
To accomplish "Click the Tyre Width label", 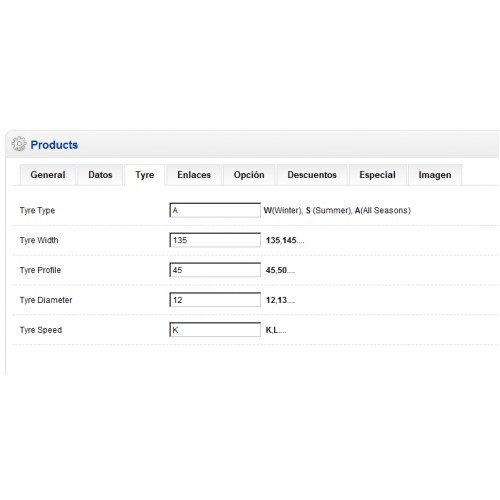I will 39,240.
